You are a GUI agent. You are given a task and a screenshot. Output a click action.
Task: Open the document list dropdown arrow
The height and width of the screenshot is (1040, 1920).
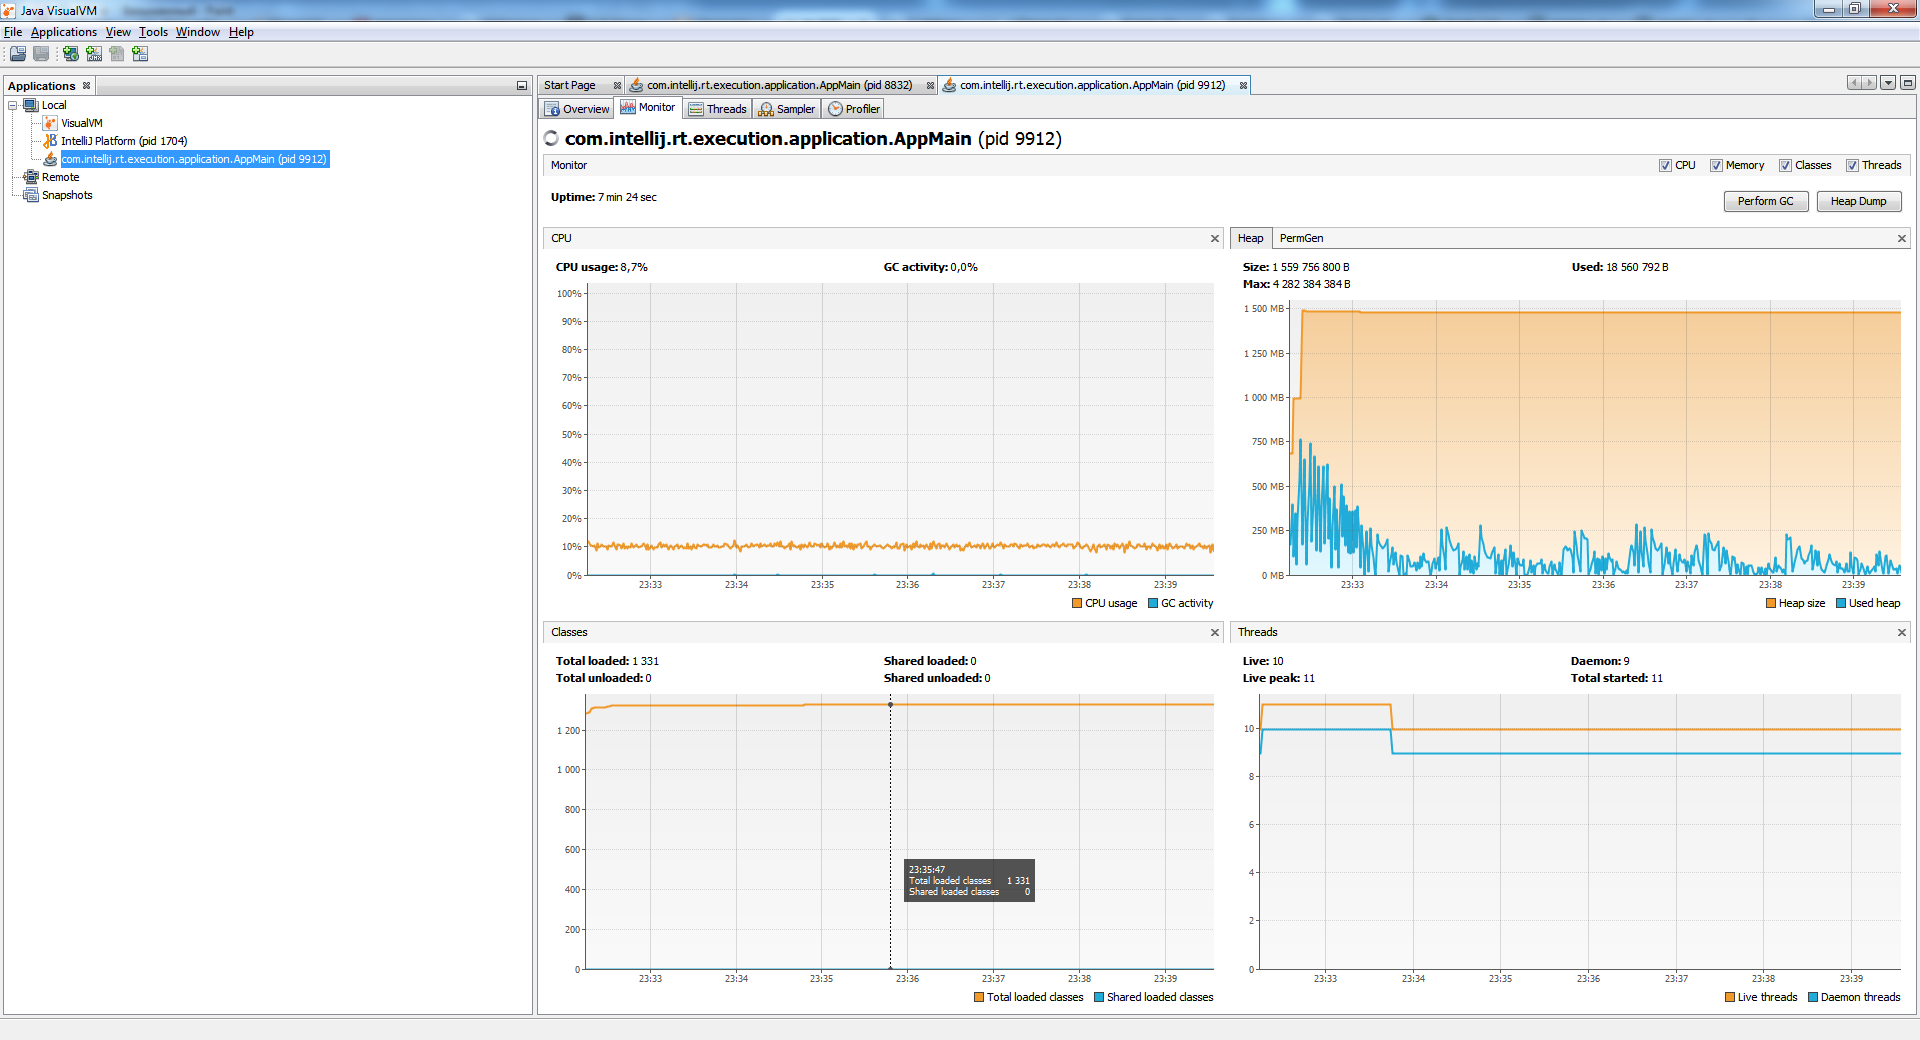[x=1888, y=83]
